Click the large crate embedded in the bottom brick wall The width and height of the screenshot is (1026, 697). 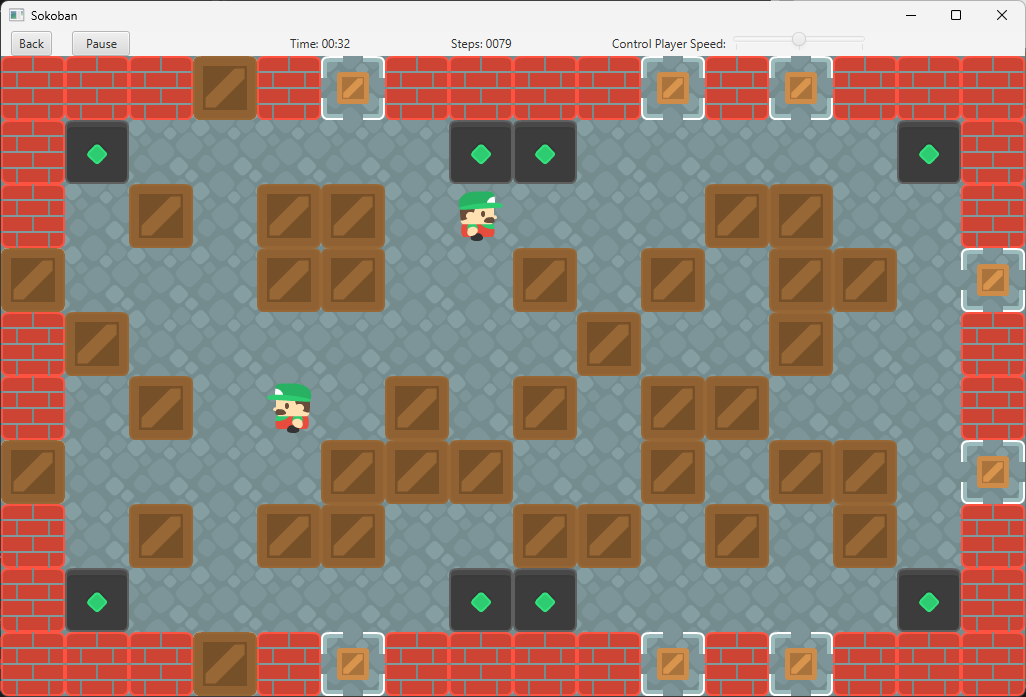[x=225, y=664]
